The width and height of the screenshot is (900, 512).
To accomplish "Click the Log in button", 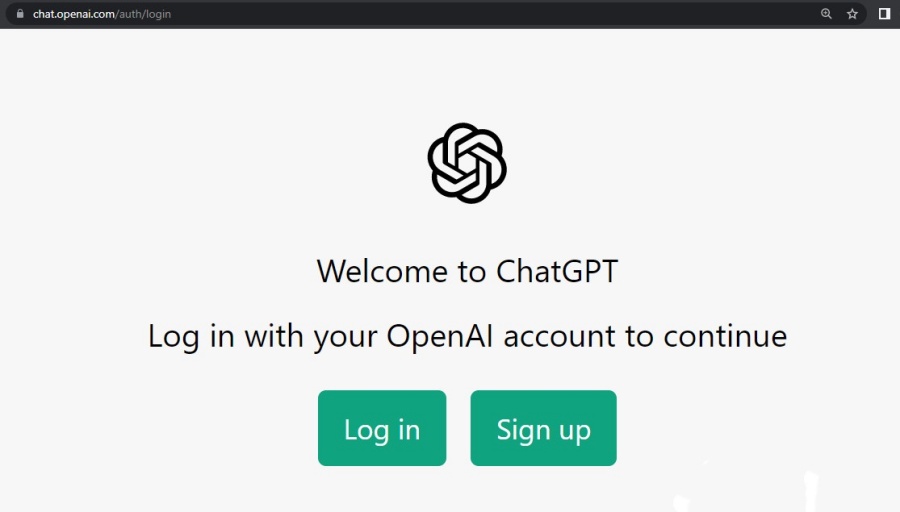I will pyautogui.click(x=382, y=428).
